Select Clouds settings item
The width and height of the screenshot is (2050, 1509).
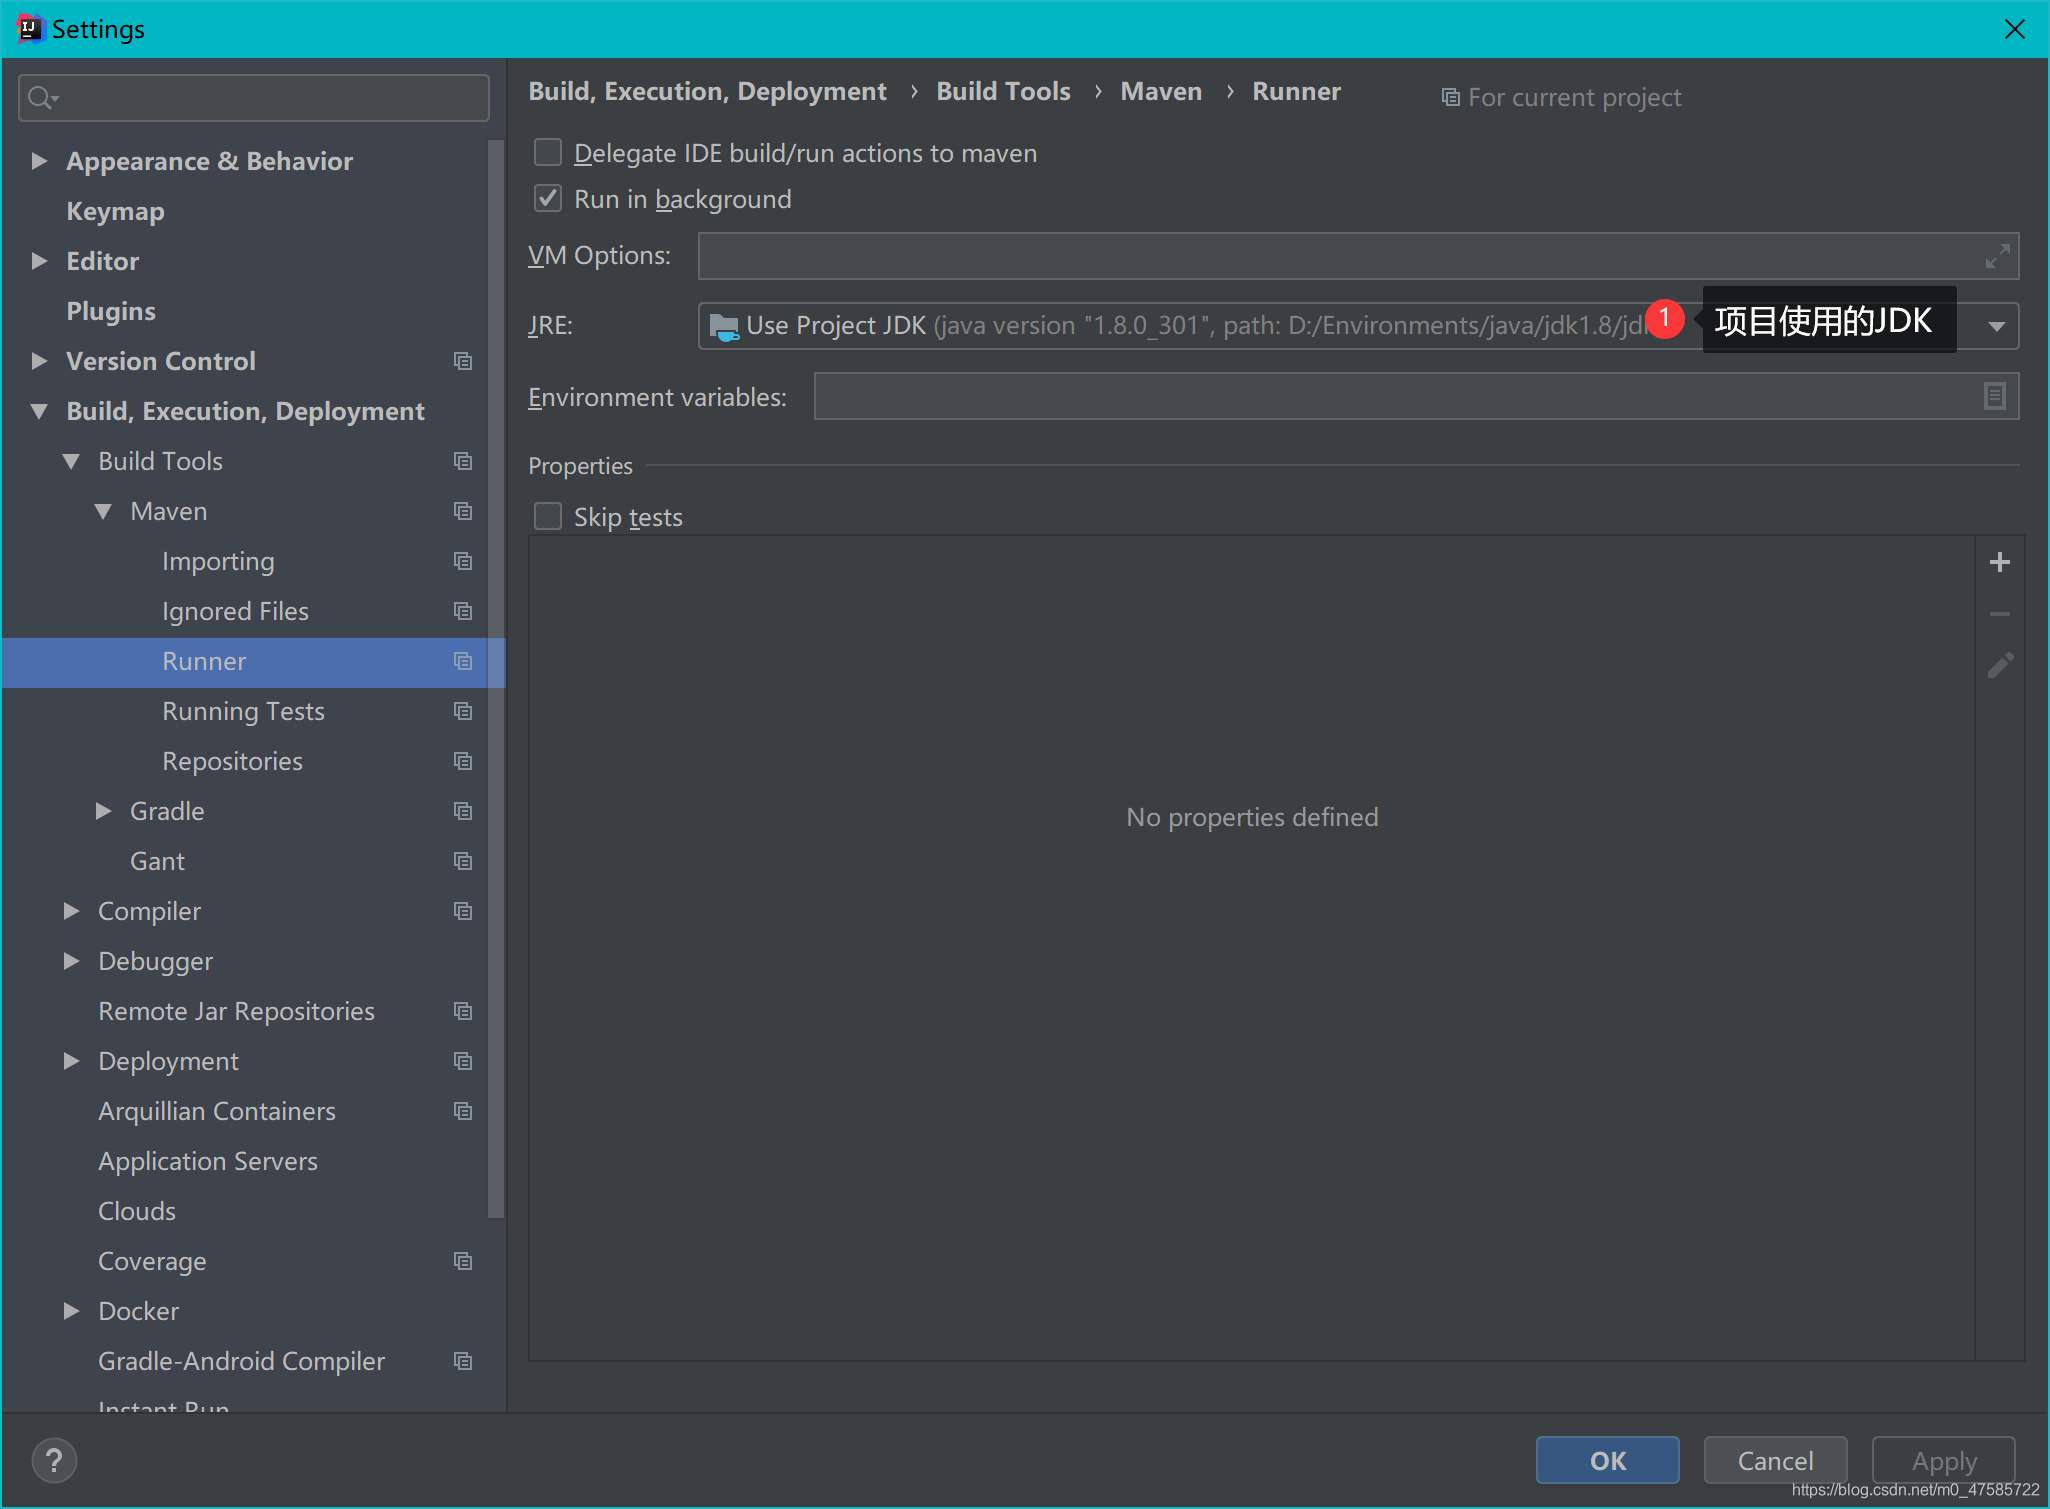point(137,1211)
